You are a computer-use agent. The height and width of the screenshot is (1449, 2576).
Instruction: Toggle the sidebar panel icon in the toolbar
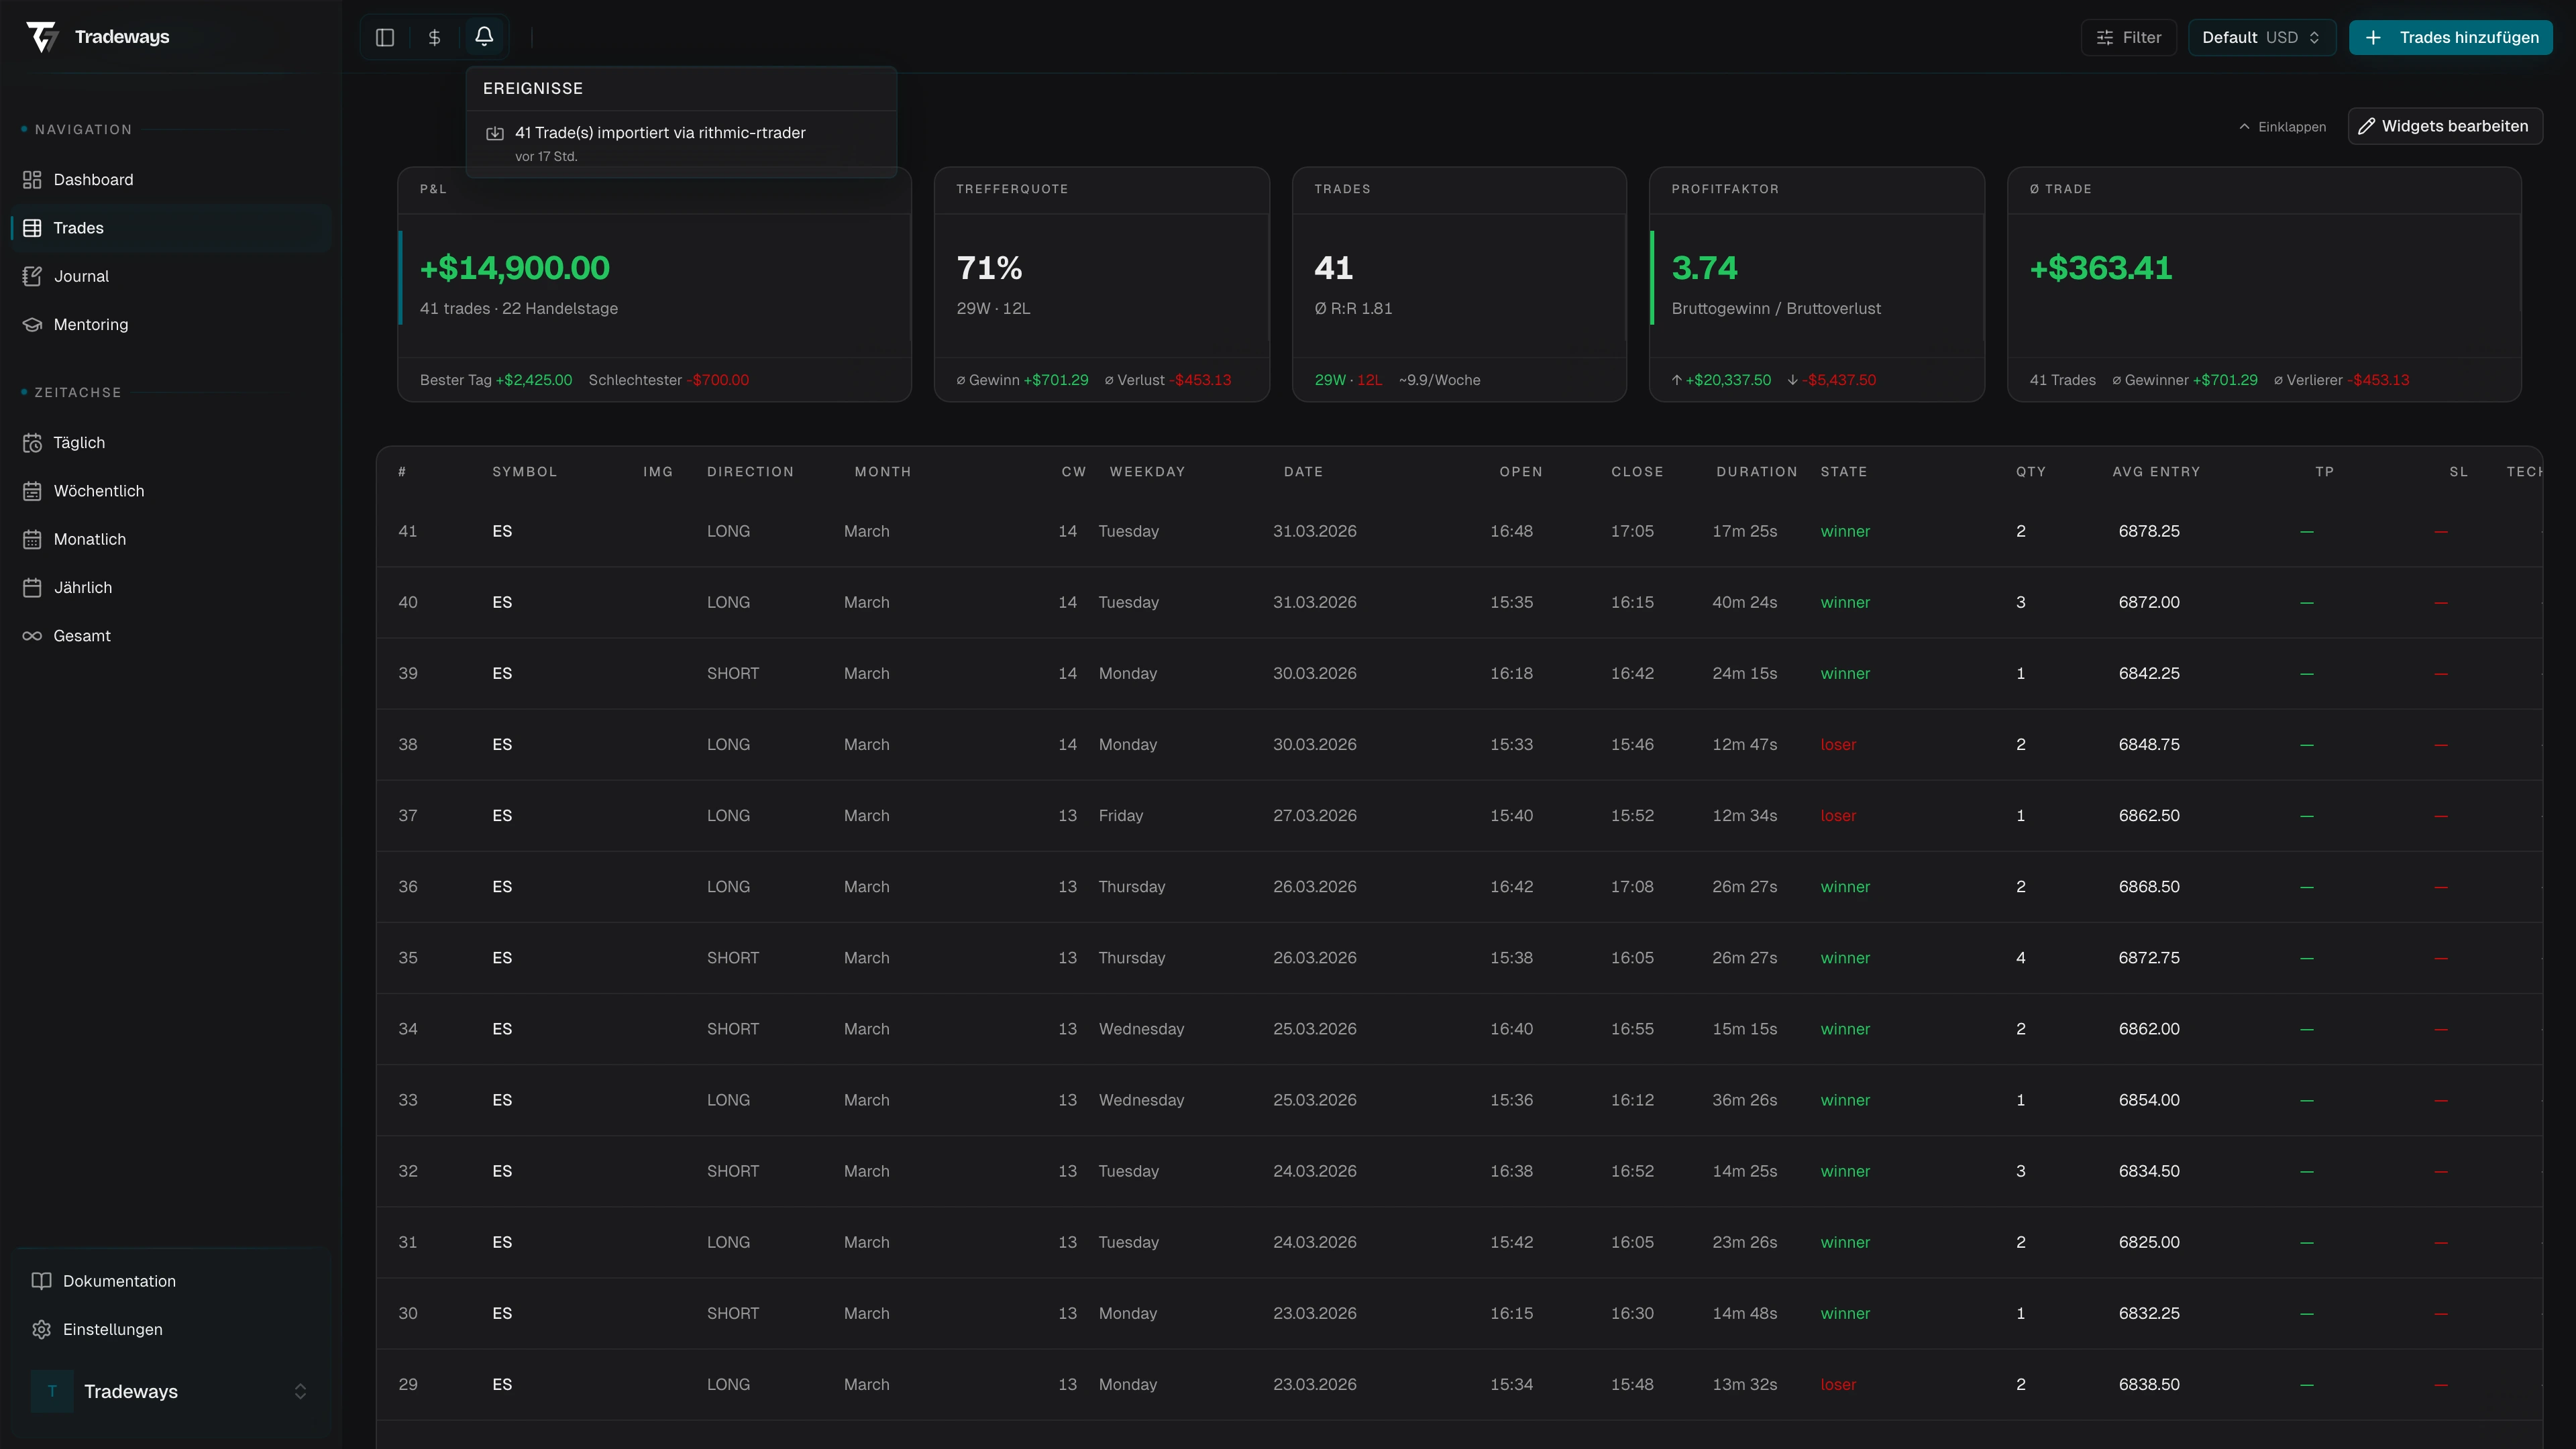[385, 37]
